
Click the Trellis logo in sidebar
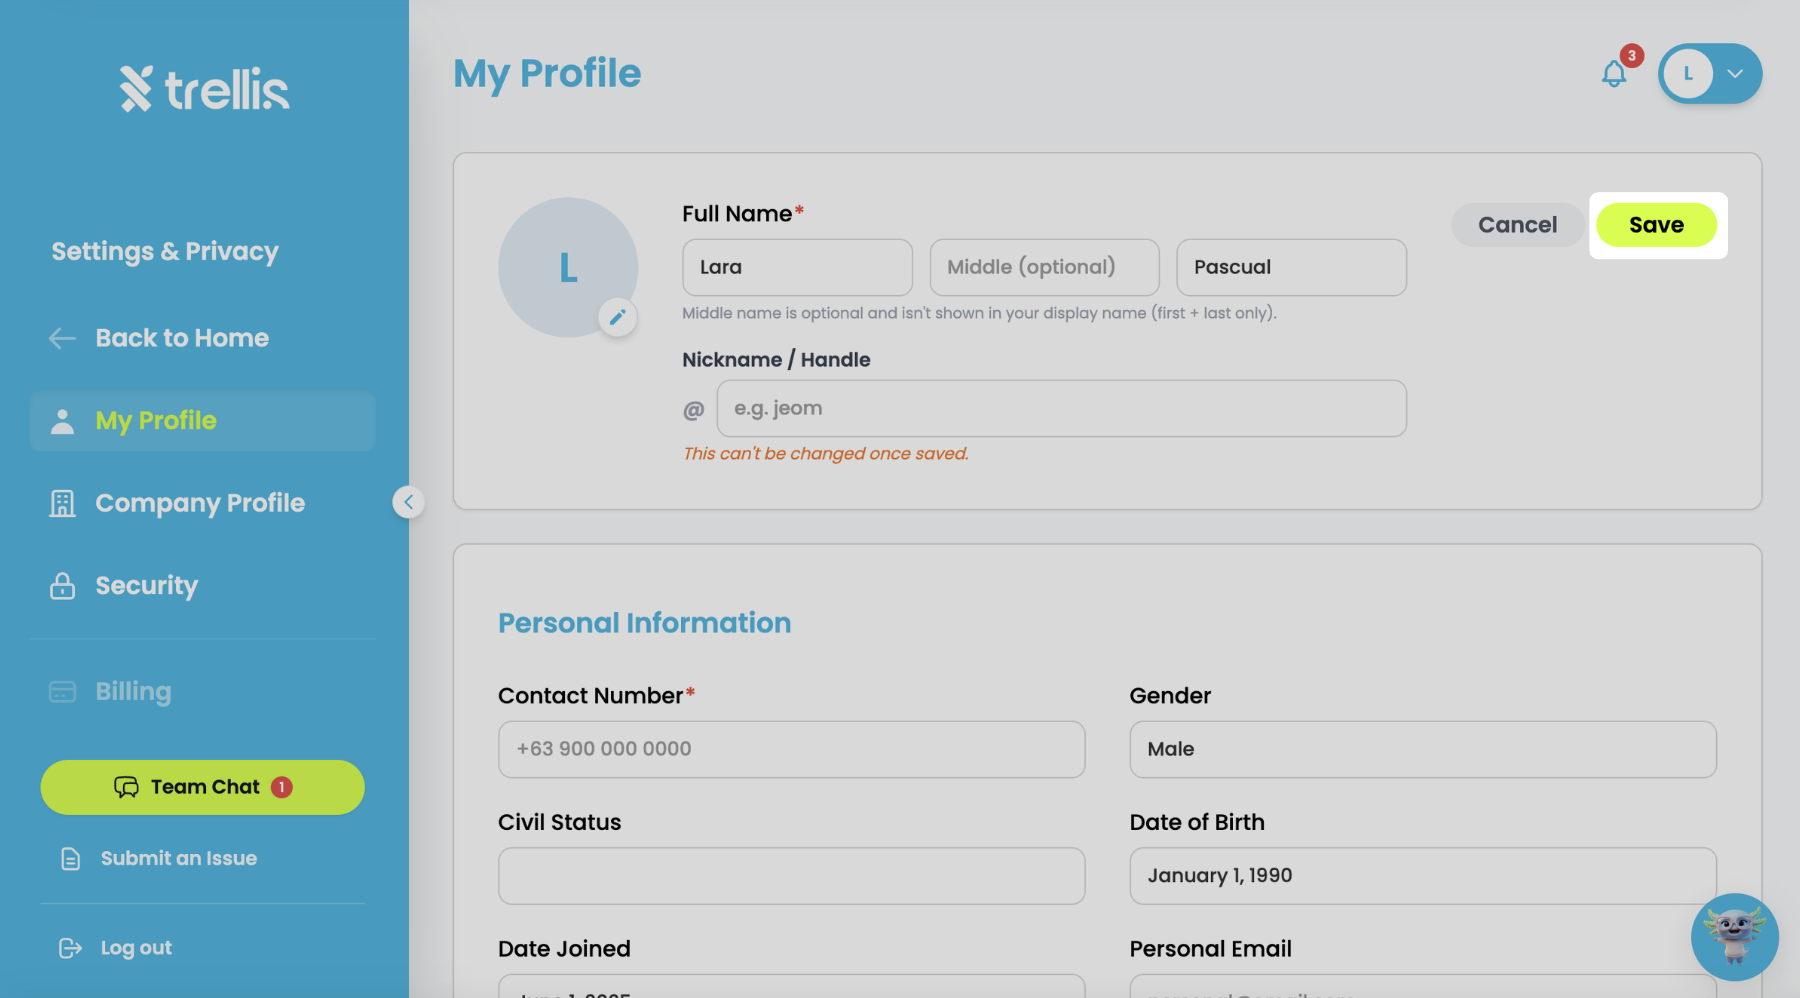(205, 89)
